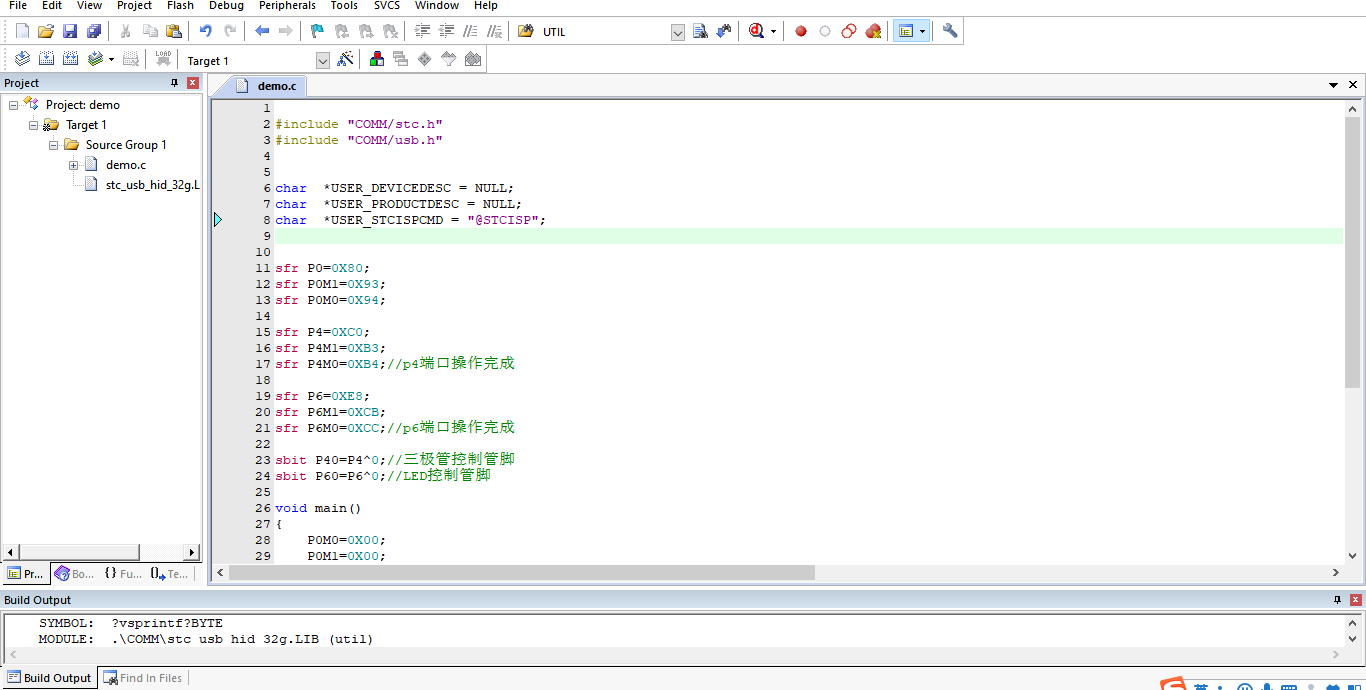Screen dimensions: 1366x690
Task: Collapse the Source Group 1 folder
Action: (x=54, y=145)
